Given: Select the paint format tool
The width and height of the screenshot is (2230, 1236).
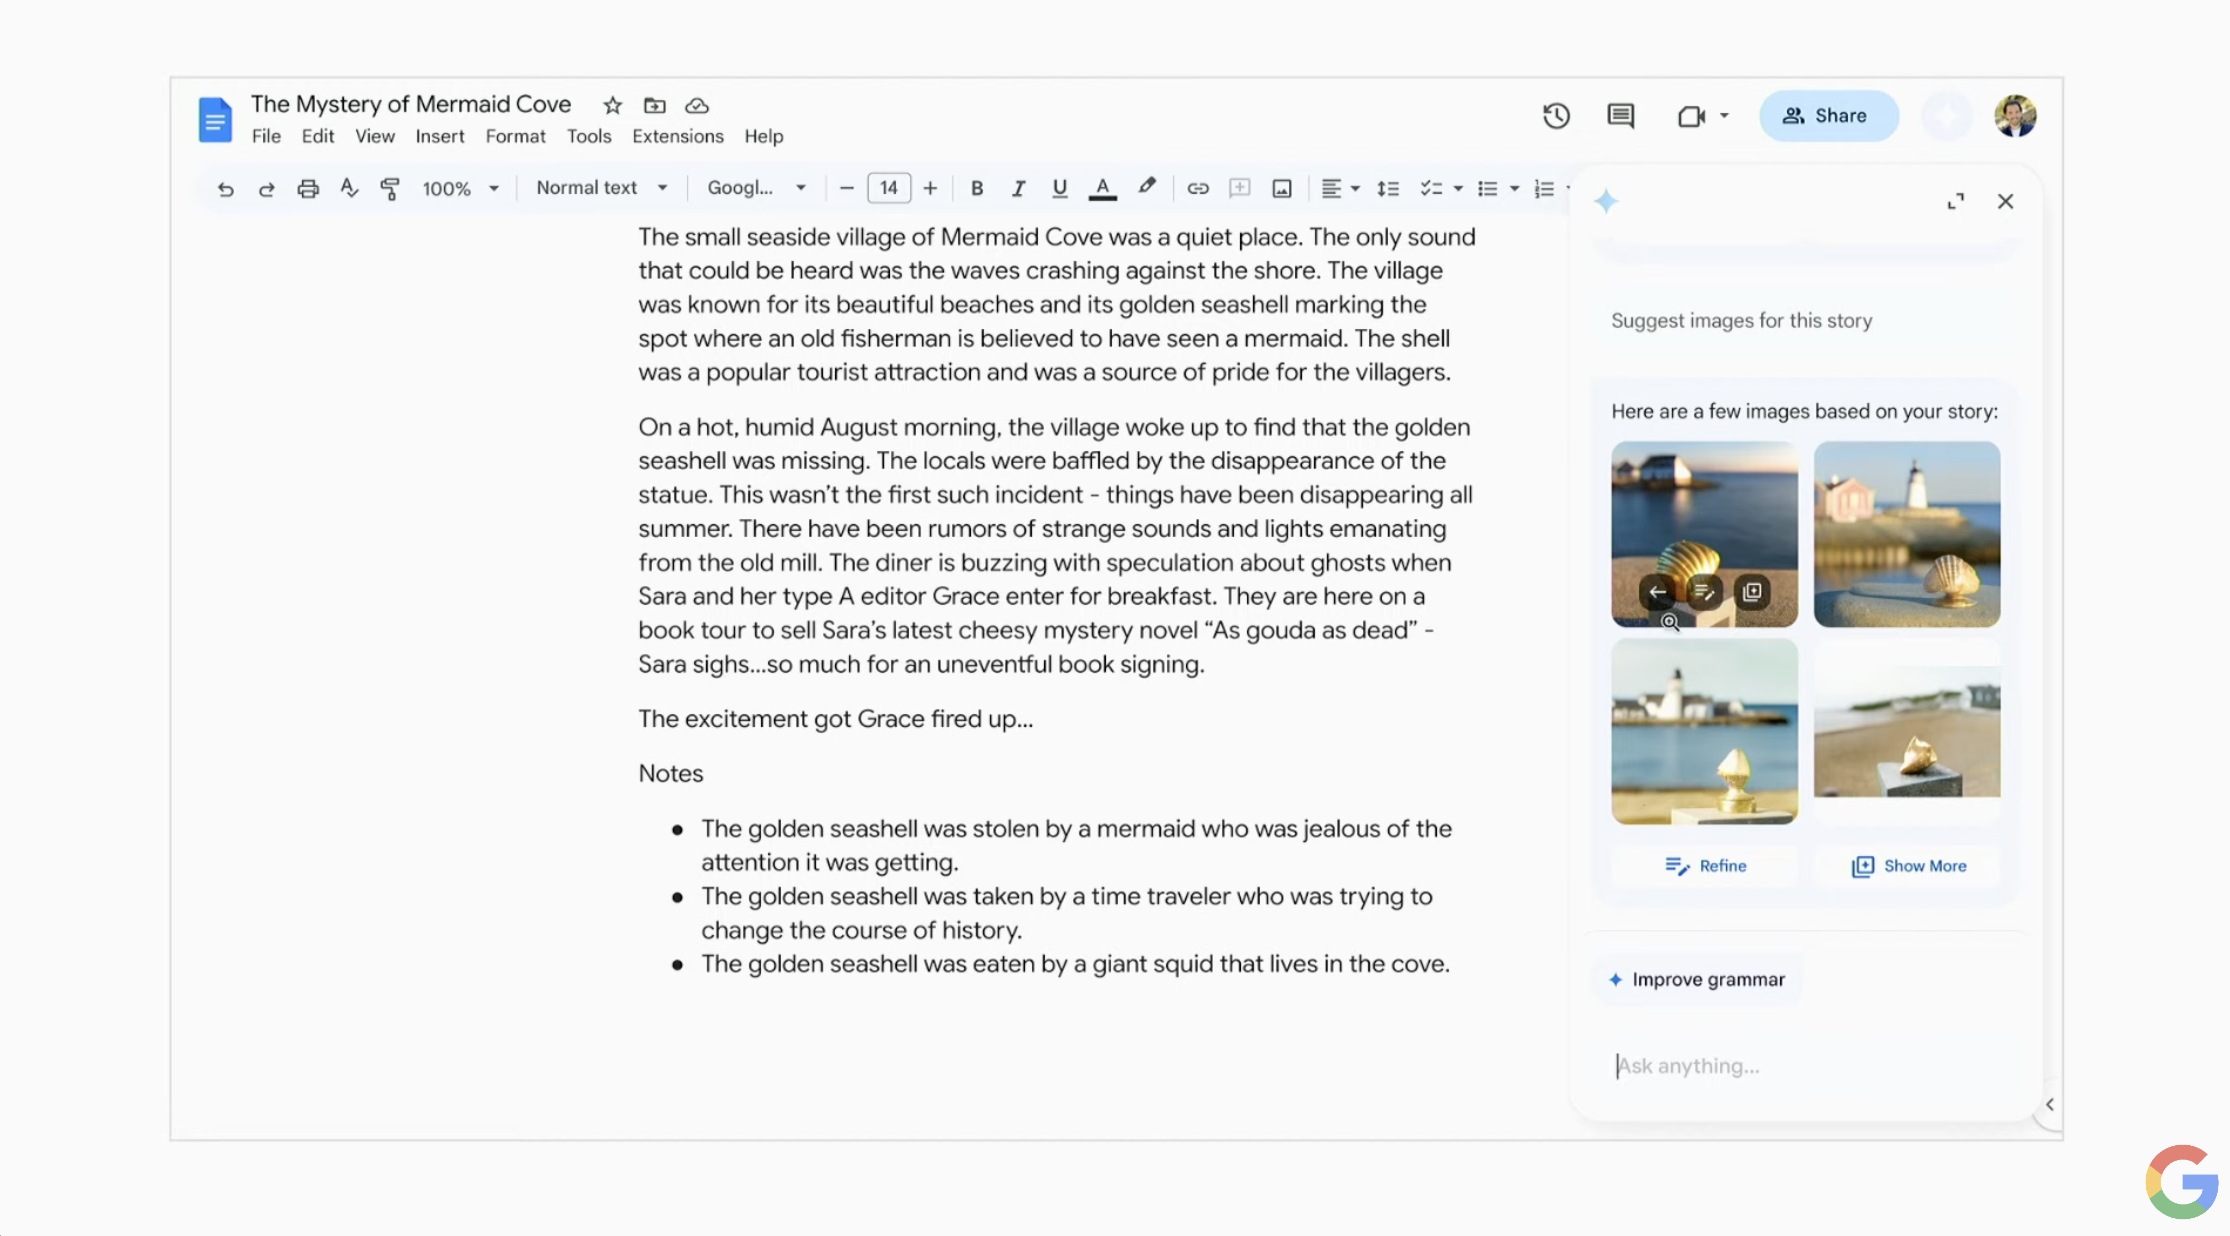Looking at the screenshot, I should click(x=390, y=188).
